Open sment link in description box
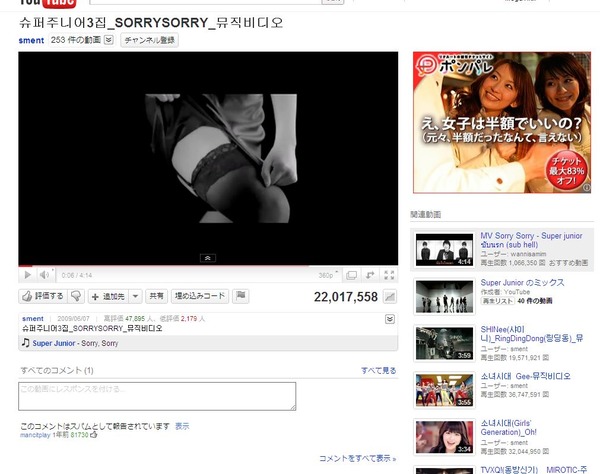 33,319
